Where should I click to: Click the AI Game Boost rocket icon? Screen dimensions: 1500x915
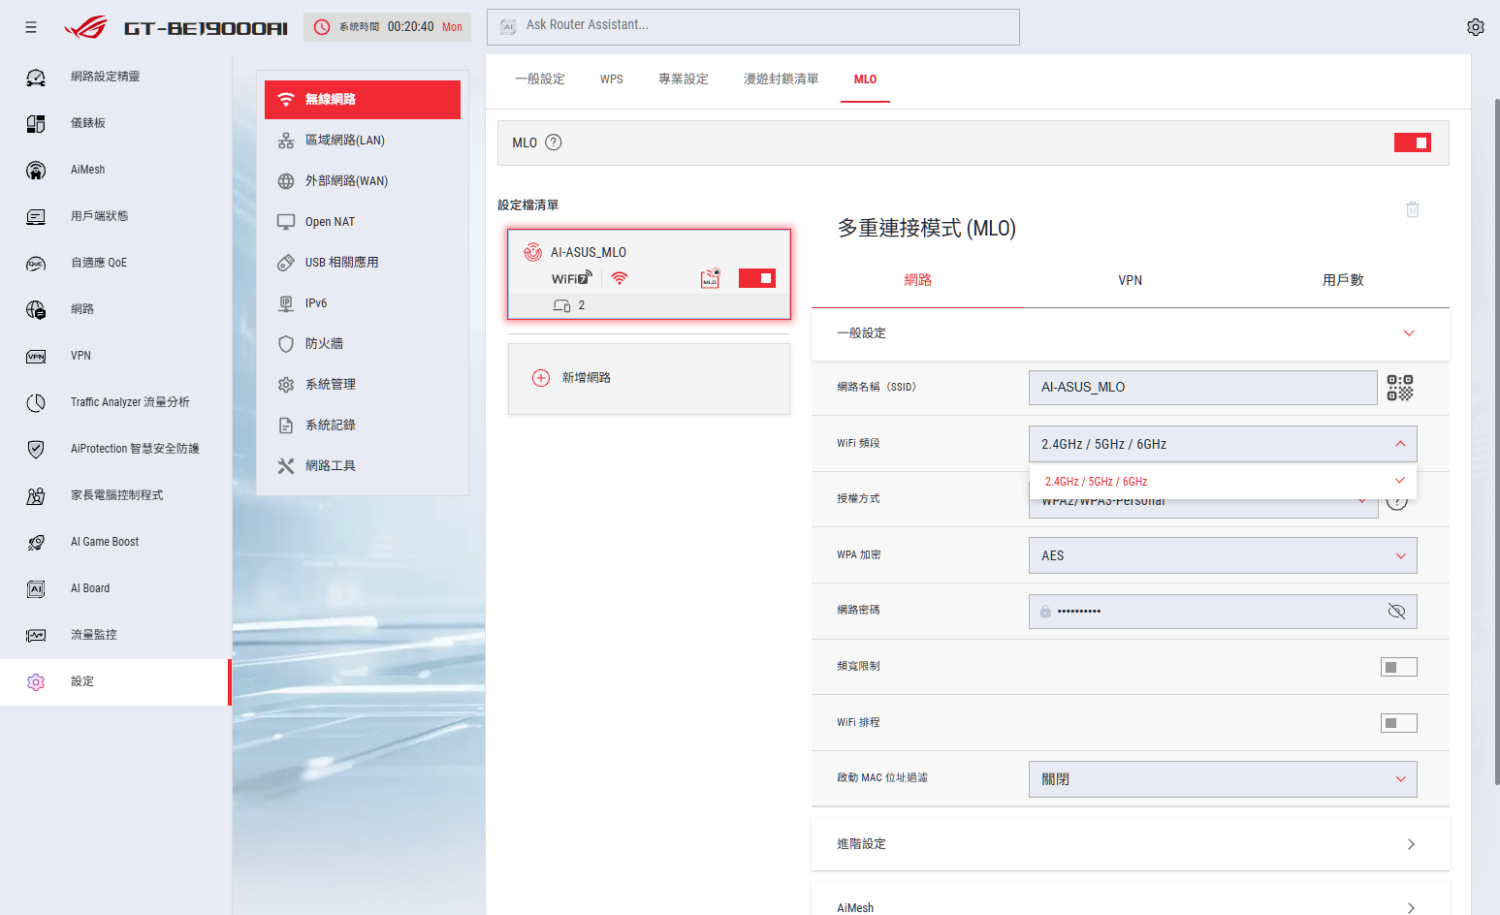coord(36,542)
